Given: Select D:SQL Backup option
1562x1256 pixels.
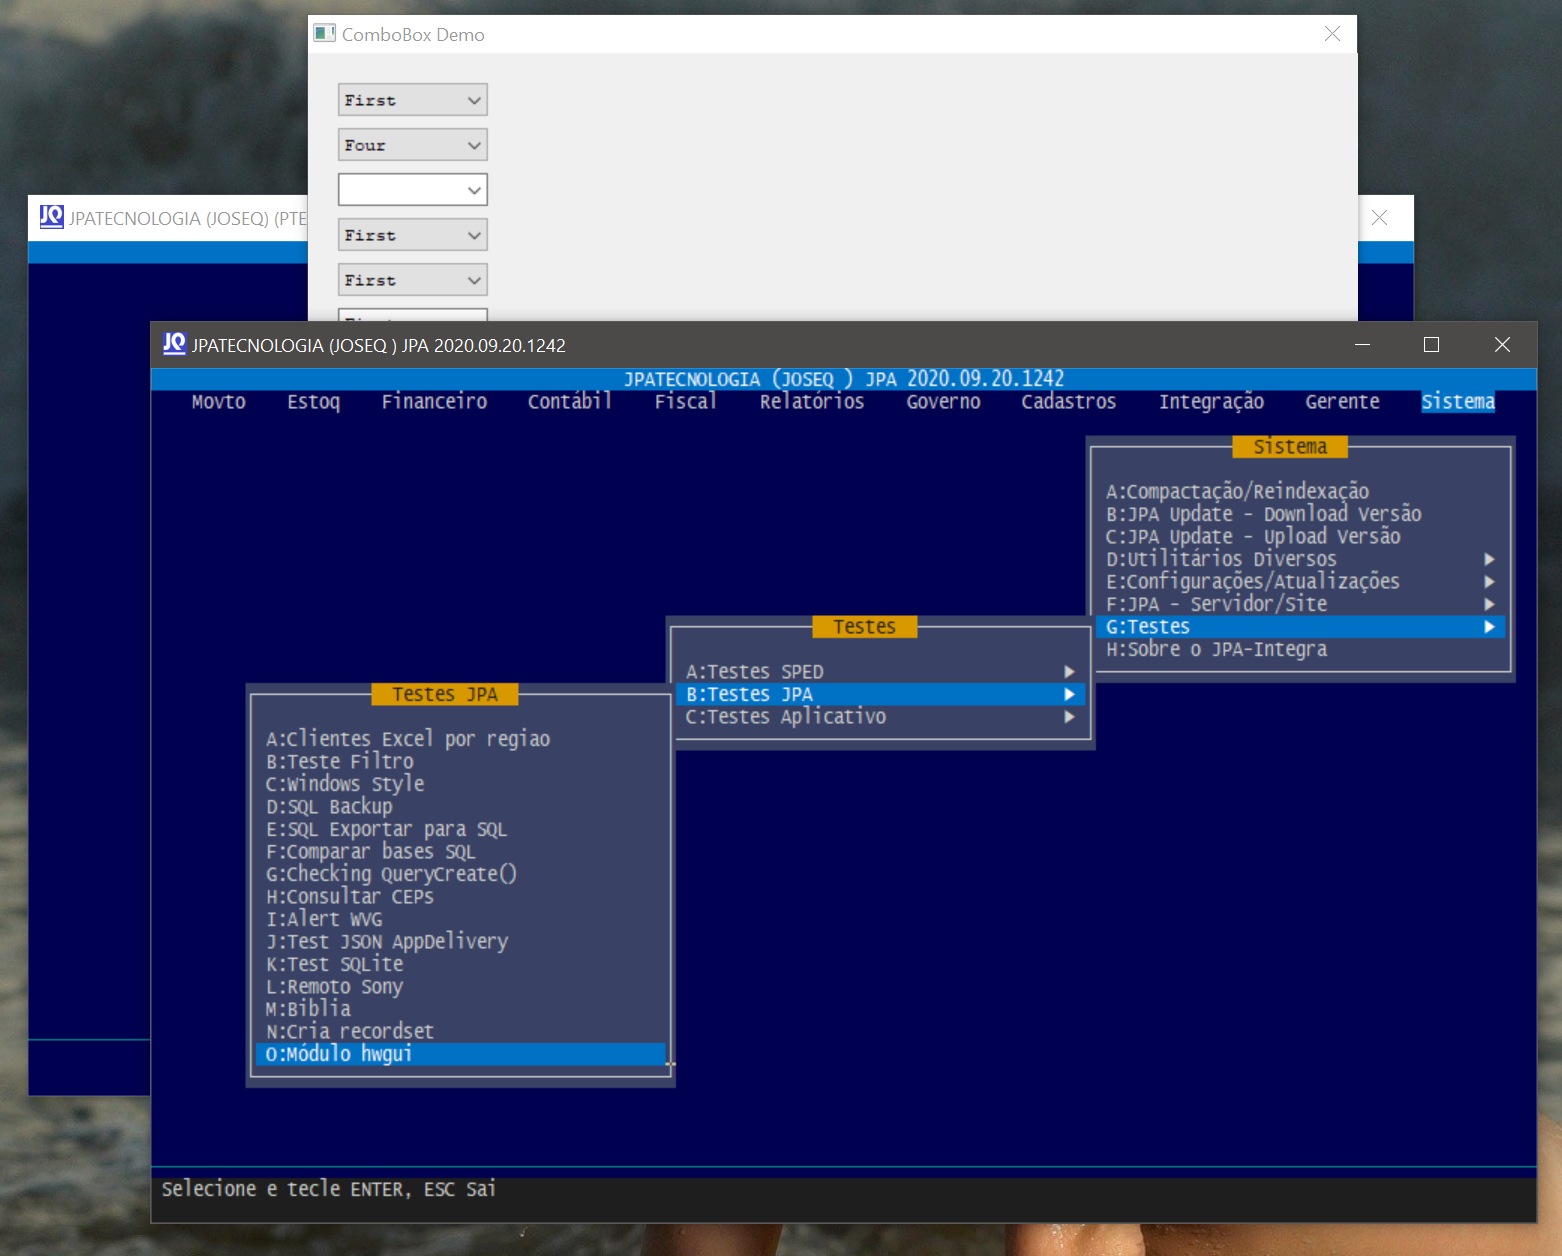Looking at the screenshot, I should click(329, 807).
